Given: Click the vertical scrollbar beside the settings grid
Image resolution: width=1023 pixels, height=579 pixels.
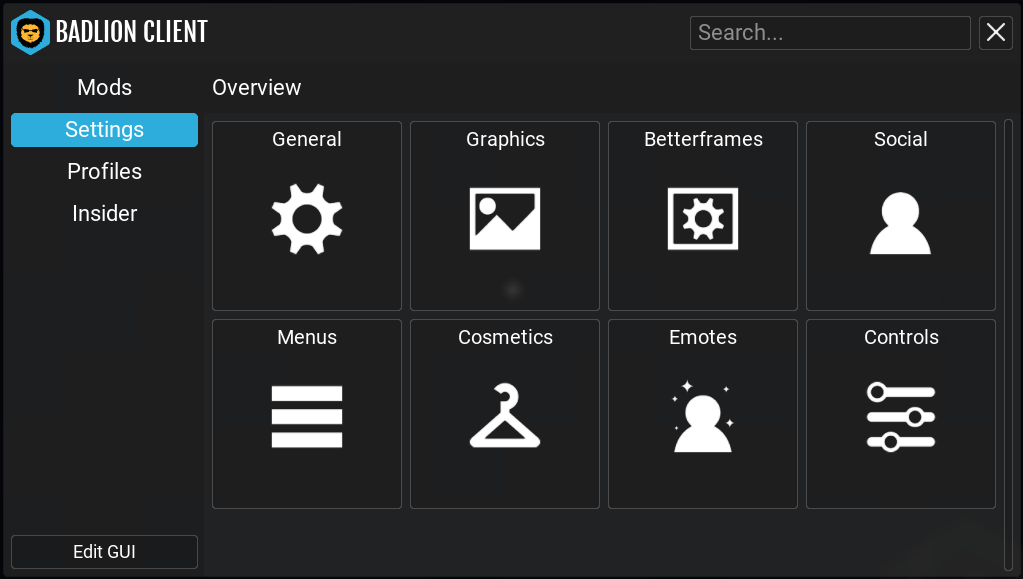Looking at the screenshot, I should pos(1008,346).
